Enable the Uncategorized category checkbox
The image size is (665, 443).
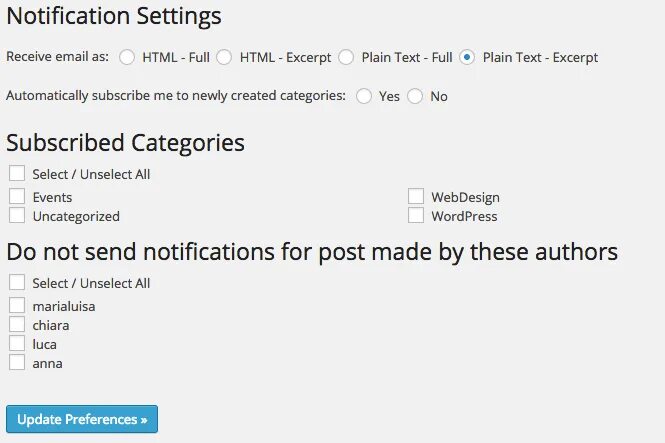pos(17,215)
